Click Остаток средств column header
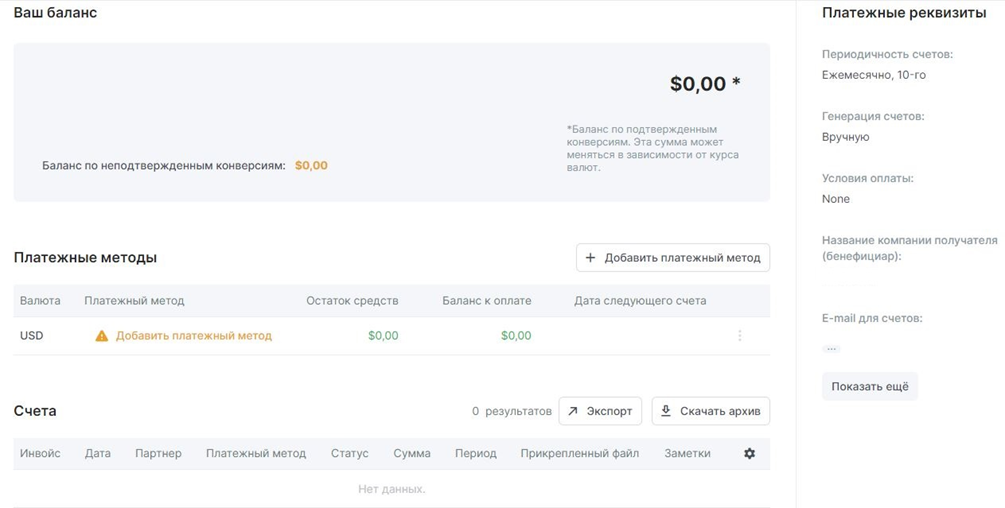Screen dimensions: 1005x508 tap(353, 301)
